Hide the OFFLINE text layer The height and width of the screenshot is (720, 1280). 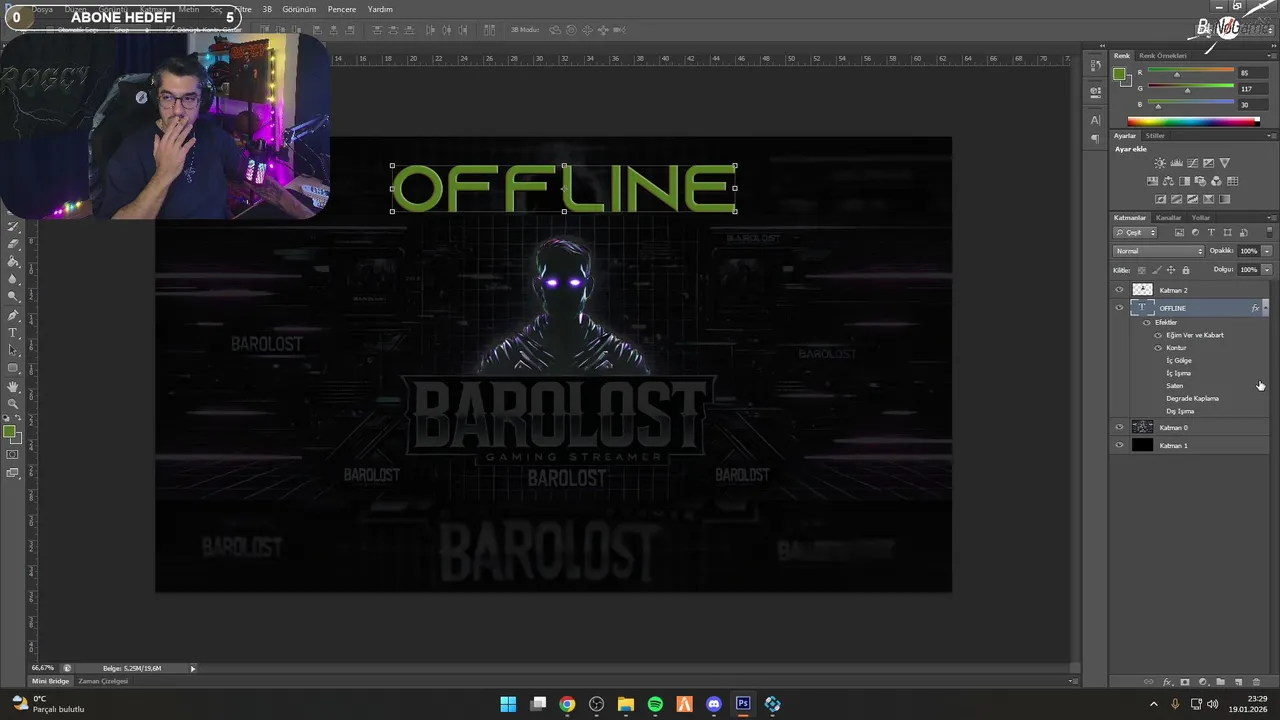click(1119, 308)
